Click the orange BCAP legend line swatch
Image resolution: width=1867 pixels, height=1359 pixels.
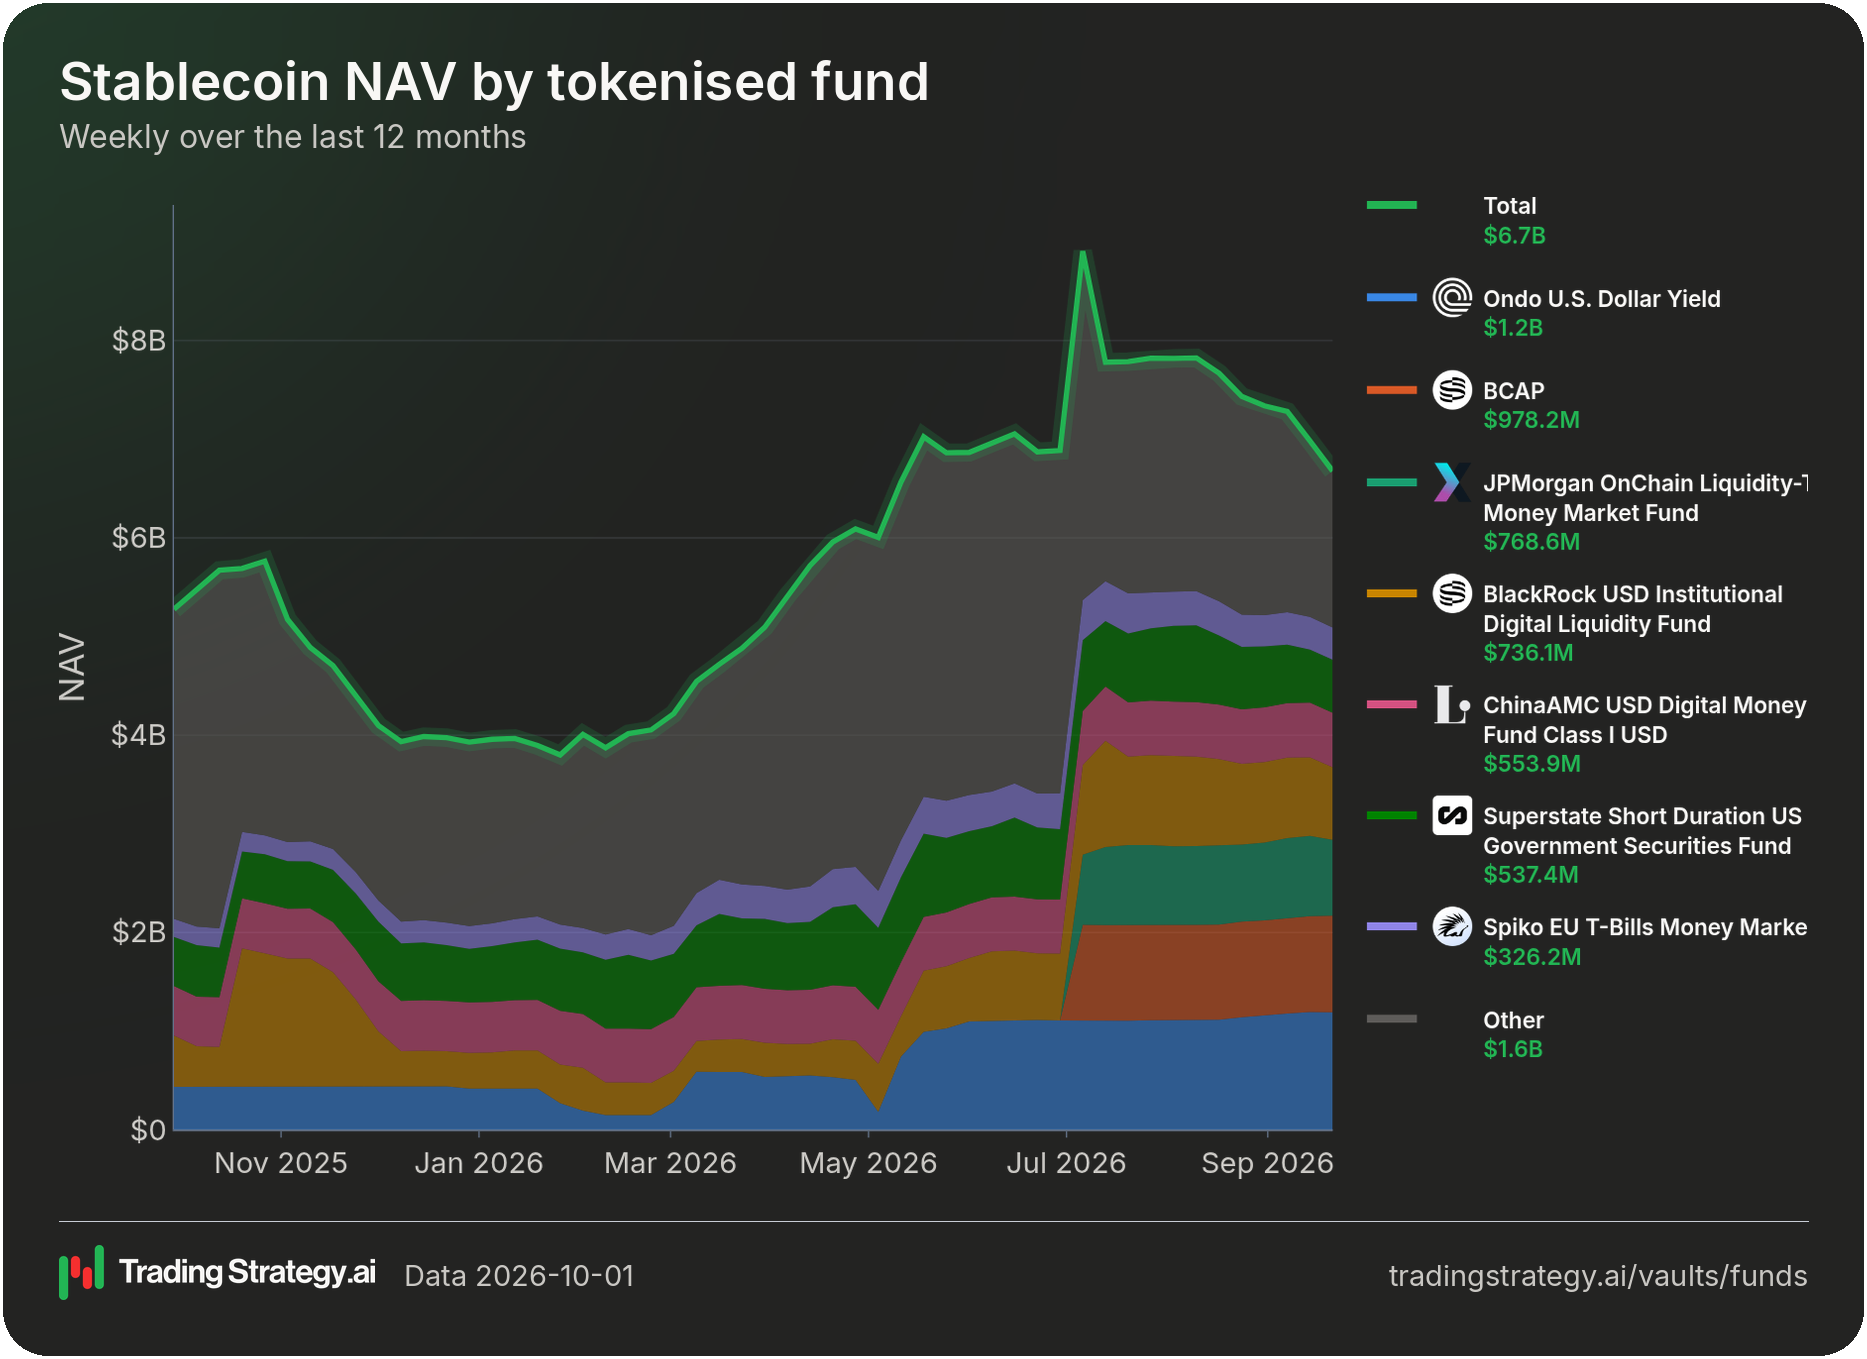1392,390
